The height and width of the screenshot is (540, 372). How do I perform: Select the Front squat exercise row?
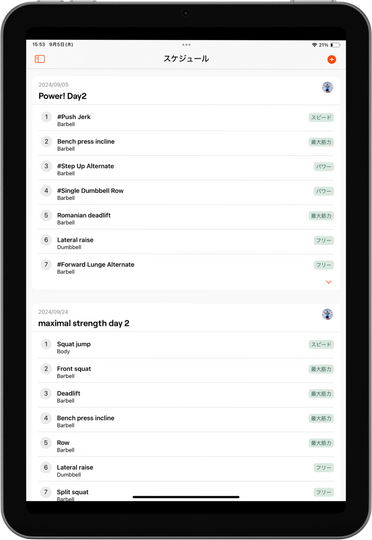pos(186,372)
